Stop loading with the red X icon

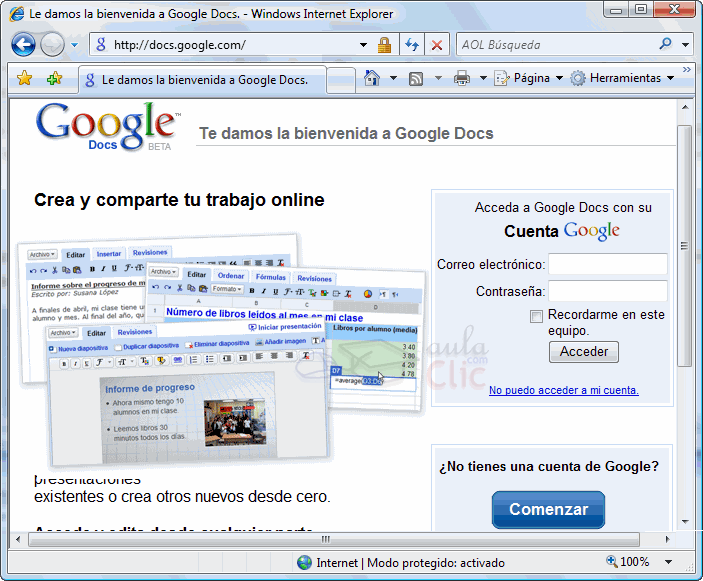point(437,45)
